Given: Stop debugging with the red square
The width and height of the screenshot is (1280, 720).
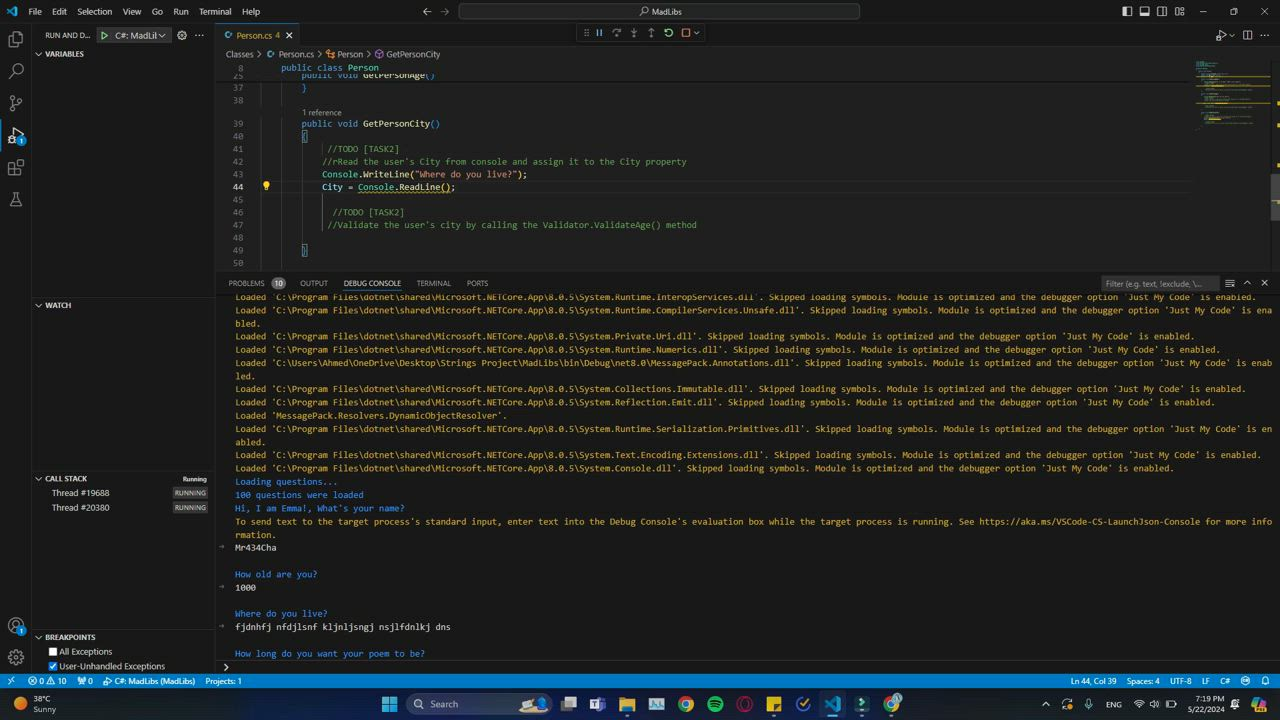Looking at the screenshot, I should [x=686, y=33].
